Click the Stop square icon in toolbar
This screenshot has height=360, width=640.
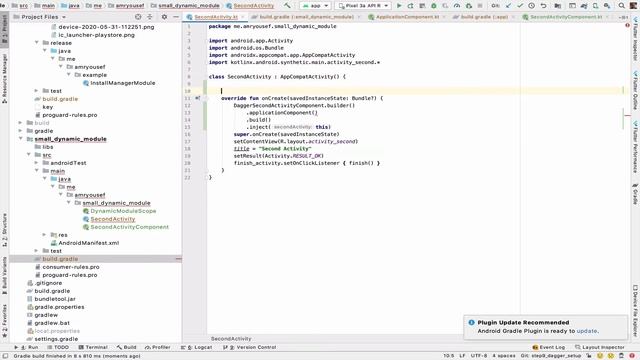point(480,6)
